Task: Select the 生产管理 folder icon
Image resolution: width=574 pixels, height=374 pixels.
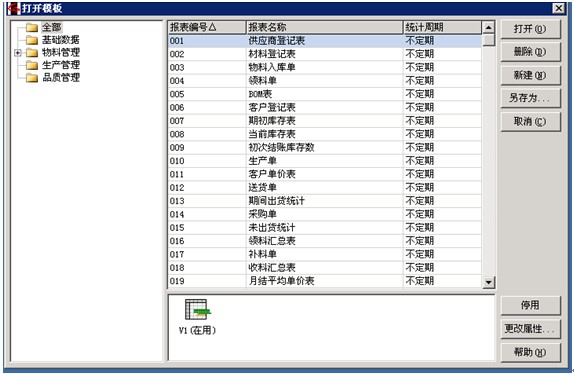Action: [x=32, y=65]
